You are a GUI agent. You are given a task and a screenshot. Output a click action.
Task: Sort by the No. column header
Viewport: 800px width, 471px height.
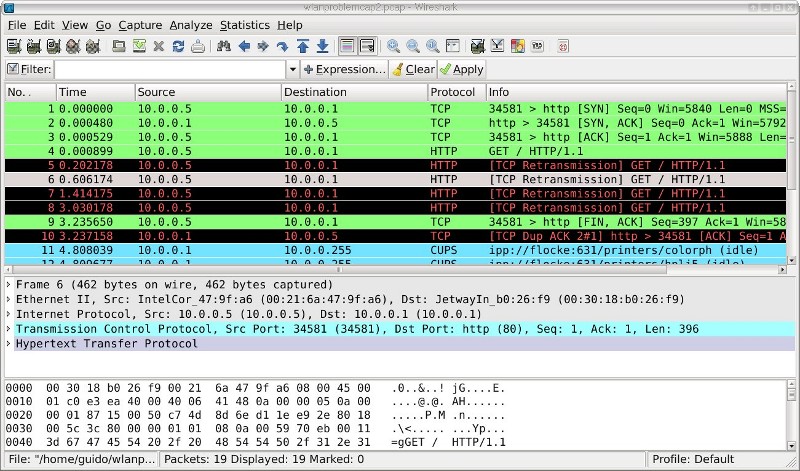pyautogui.click(x=30, y=92)
